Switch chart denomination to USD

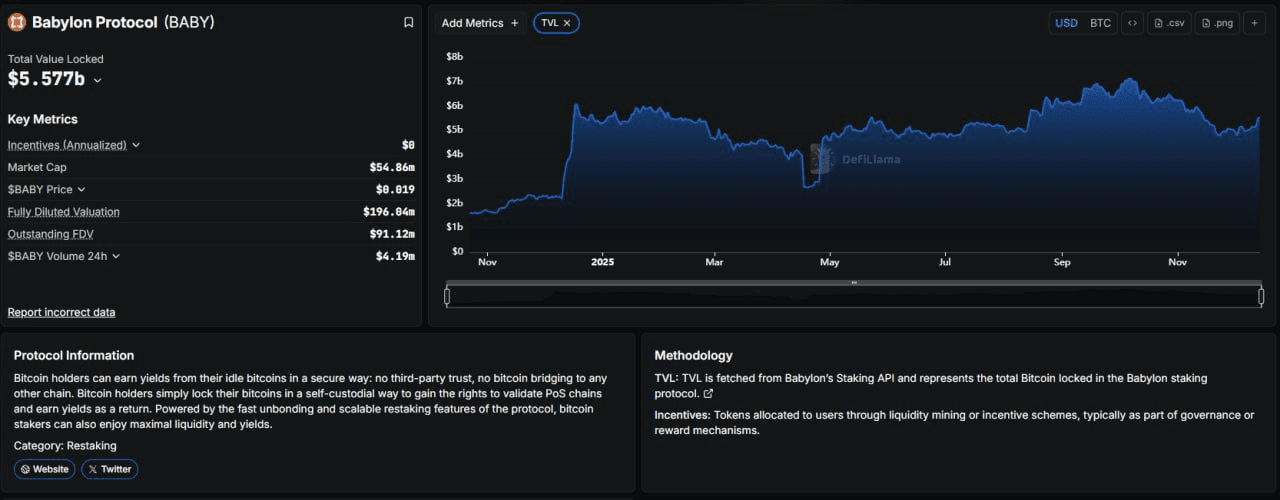coord(1067,23)
